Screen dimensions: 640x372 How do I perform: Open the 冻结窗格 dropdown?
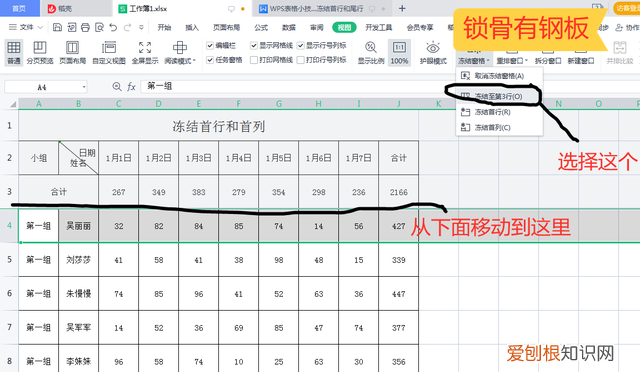(x=474, y=61)
